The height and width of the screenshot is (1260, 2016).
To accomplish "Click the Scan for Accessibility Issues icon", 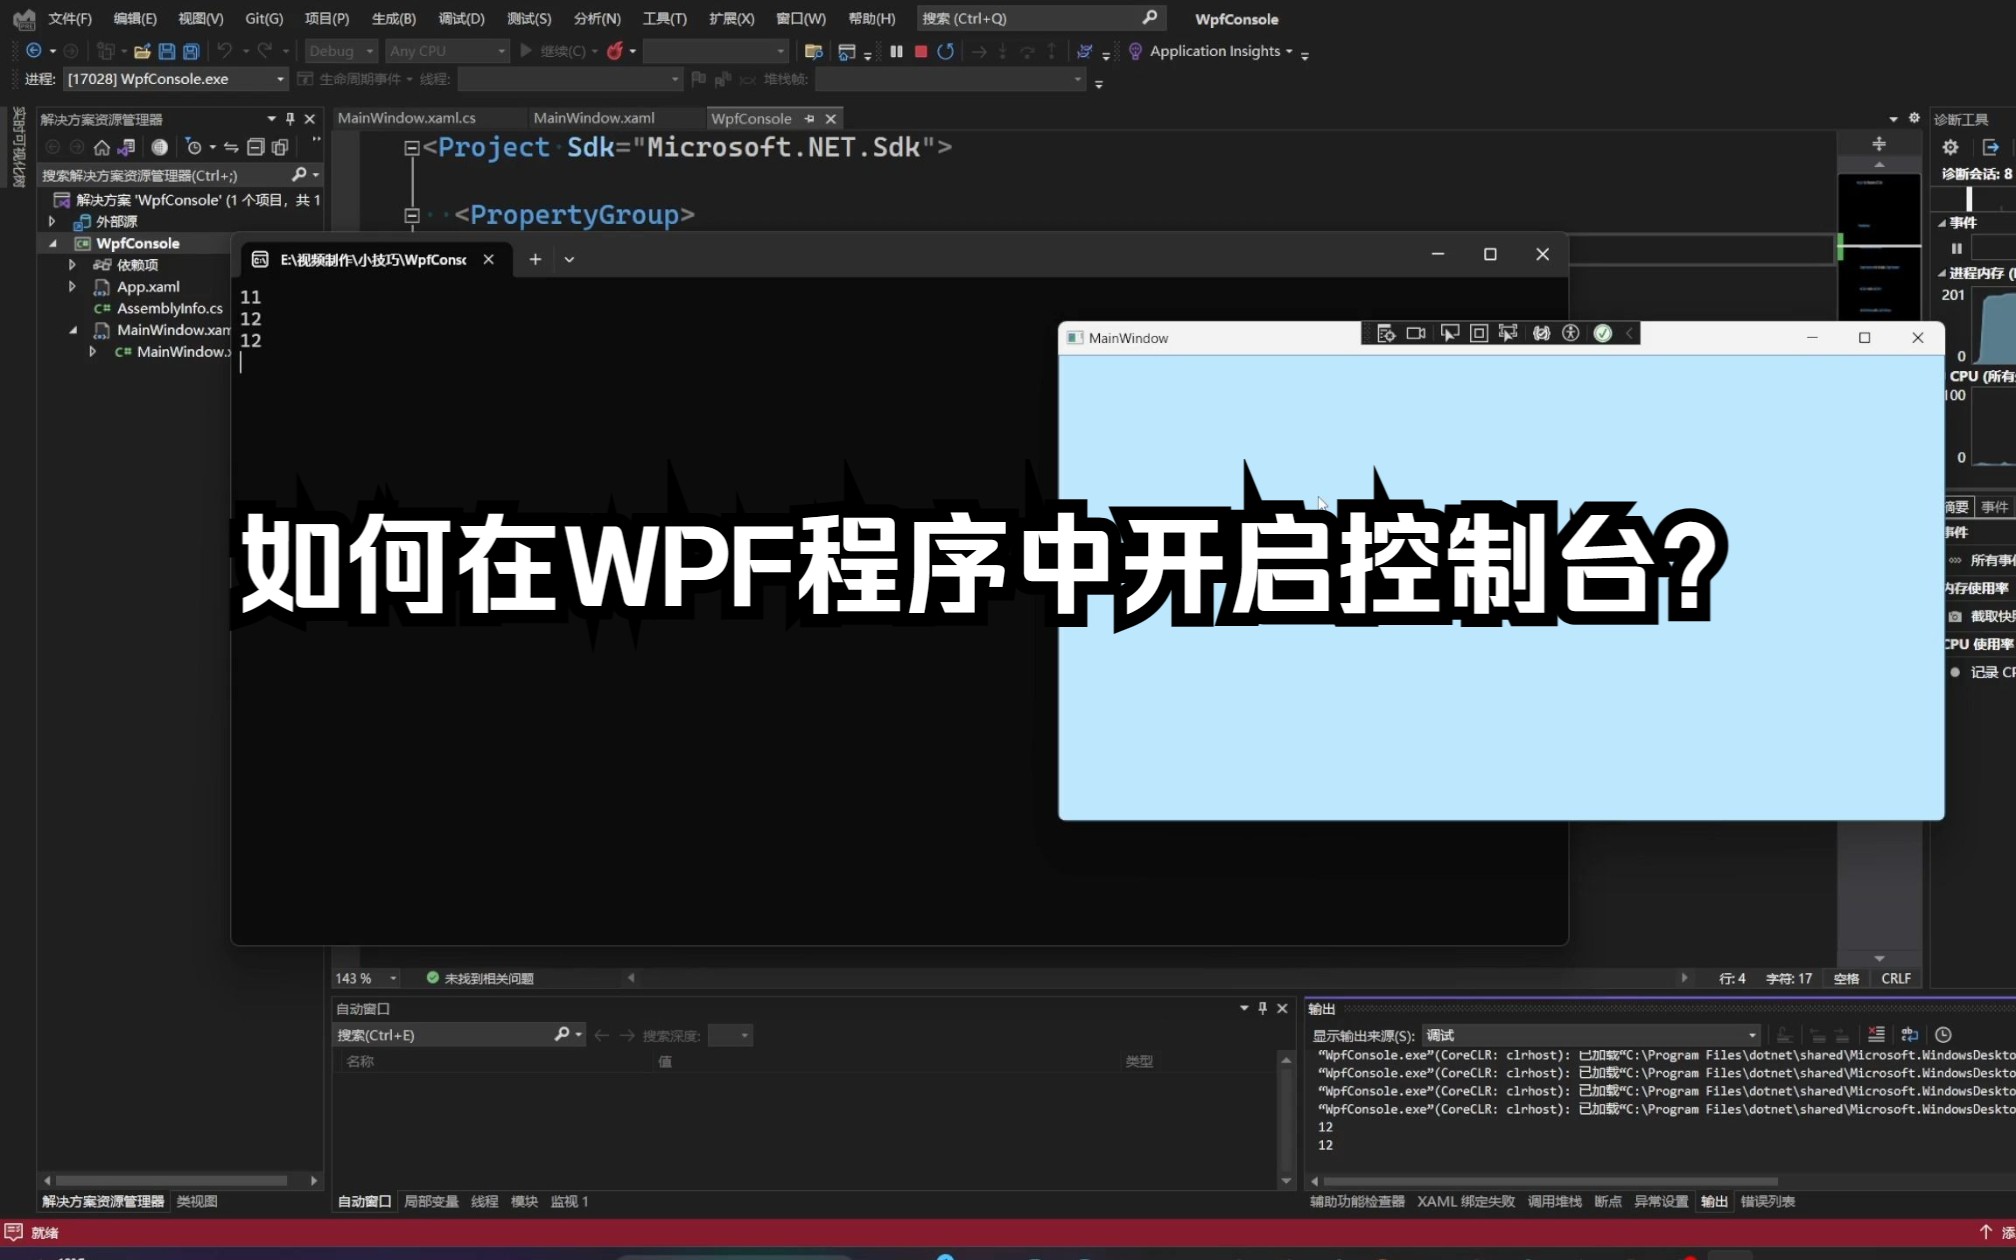I will coord(1571,333).
